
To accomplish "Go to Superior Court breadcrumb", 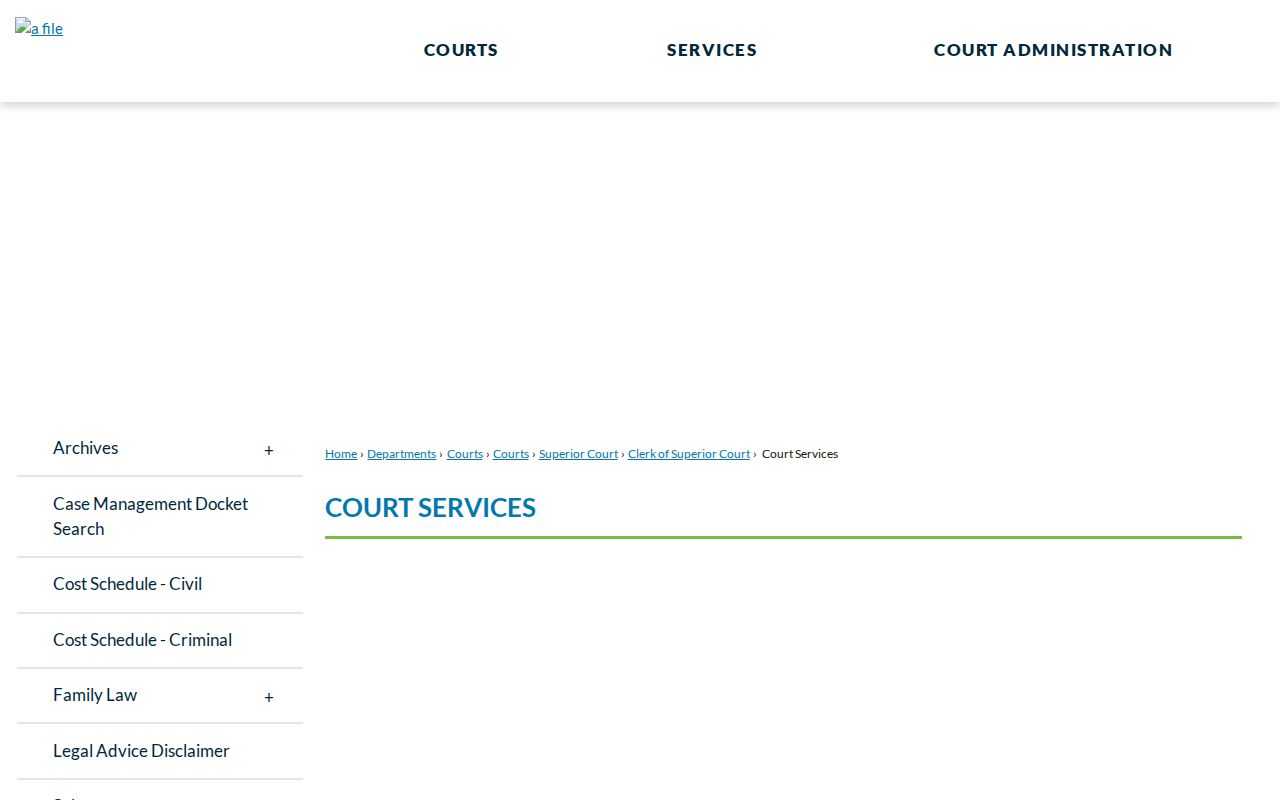I will [579, 454].
